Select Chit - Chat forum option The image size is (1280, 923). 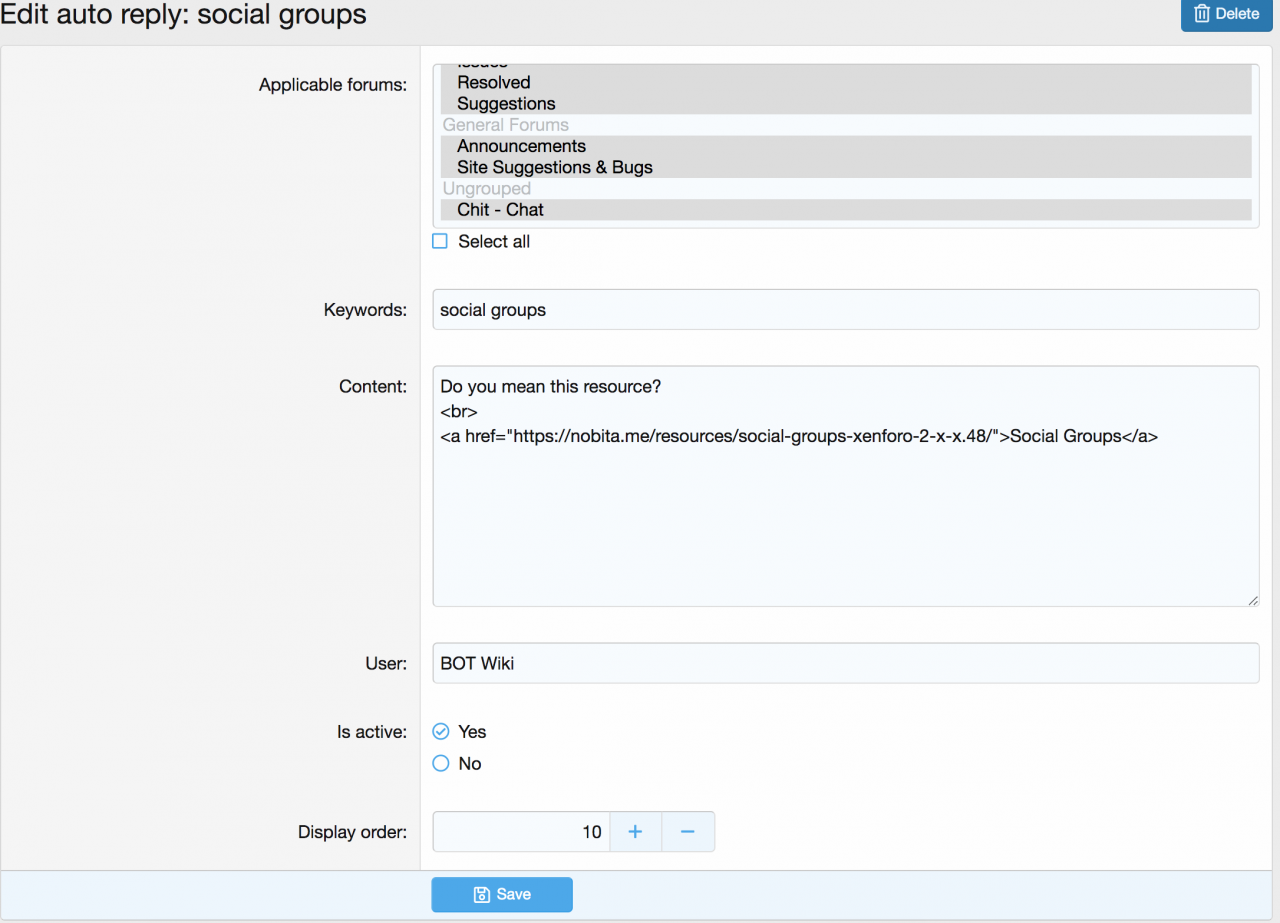[500, 210]
